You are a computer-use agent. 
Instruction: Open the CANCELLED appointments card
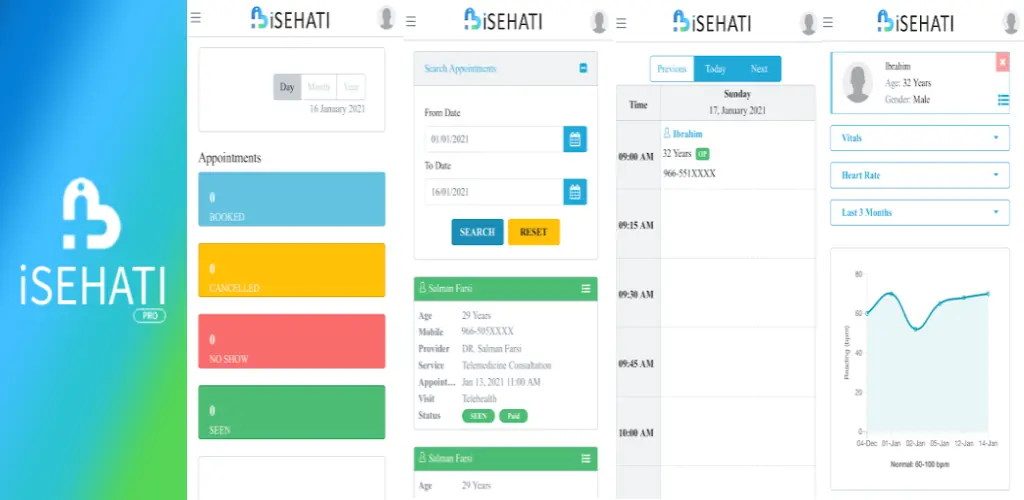tap(291, 270)
